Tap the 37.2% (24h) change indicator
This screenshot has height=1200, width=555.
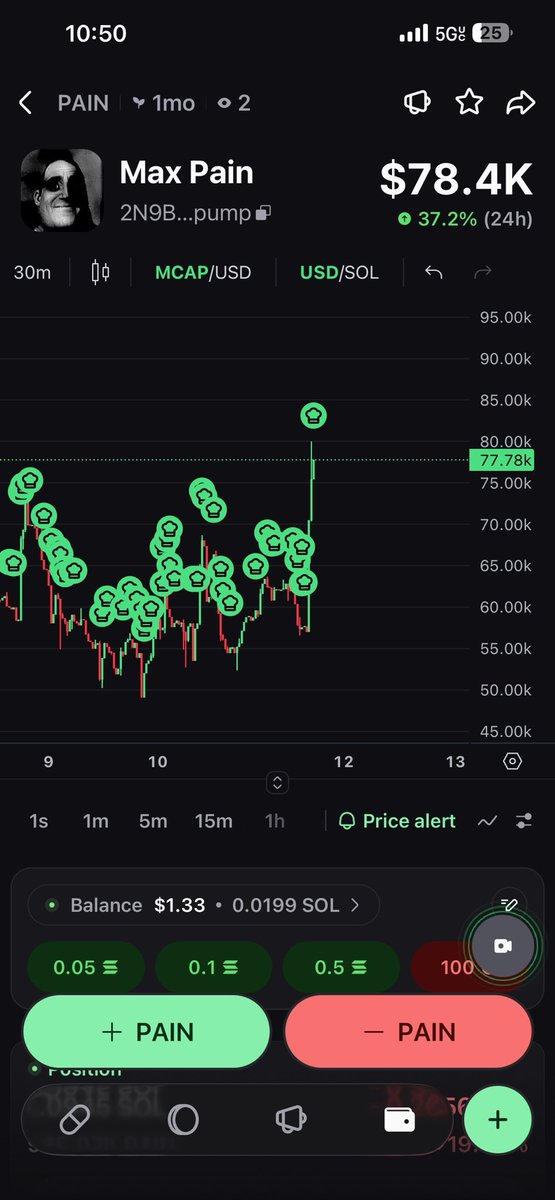(x=465, y=219)
